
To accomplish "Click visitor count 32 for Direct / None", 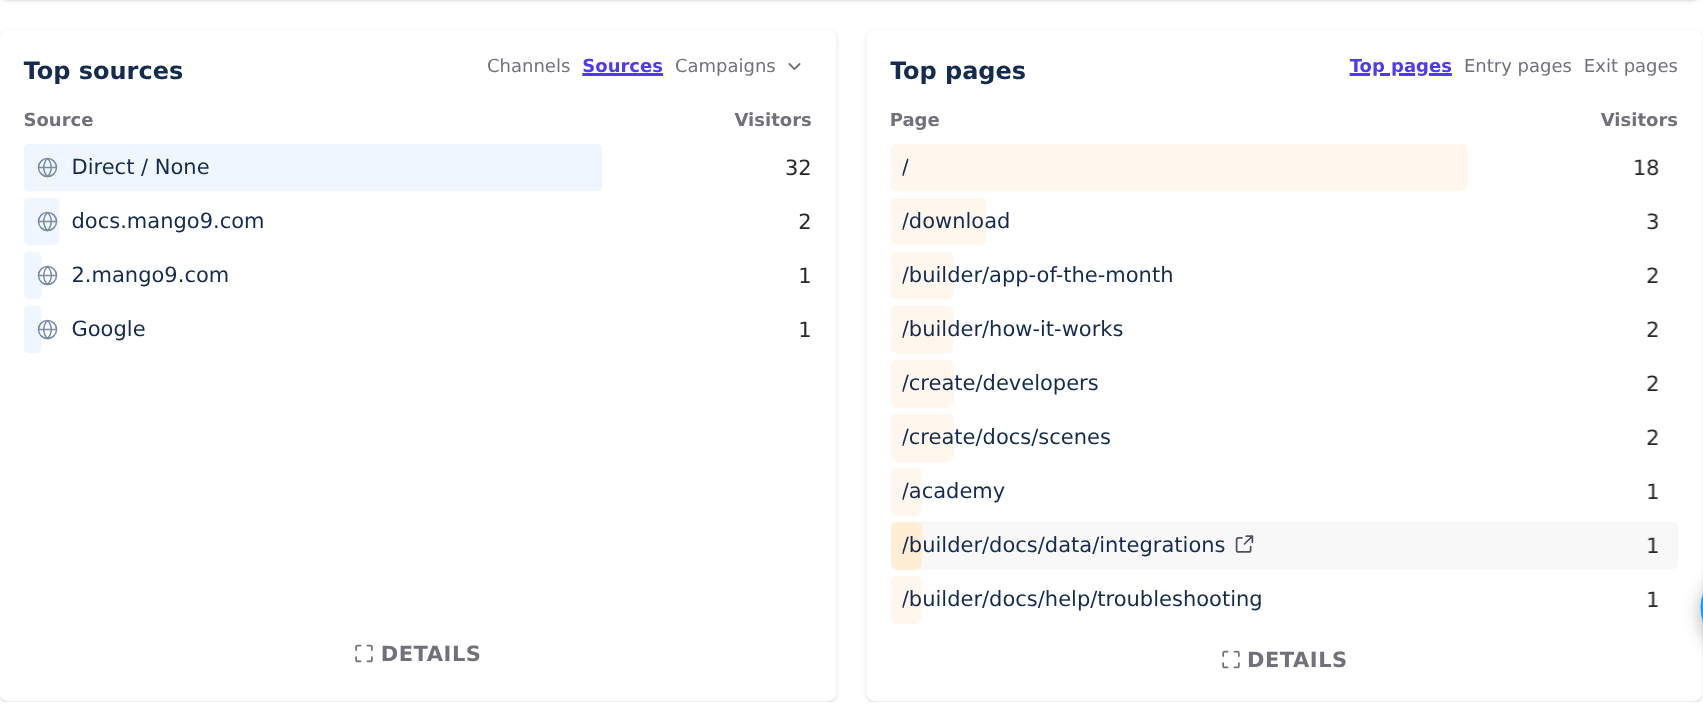I will [x=798, y=168].
